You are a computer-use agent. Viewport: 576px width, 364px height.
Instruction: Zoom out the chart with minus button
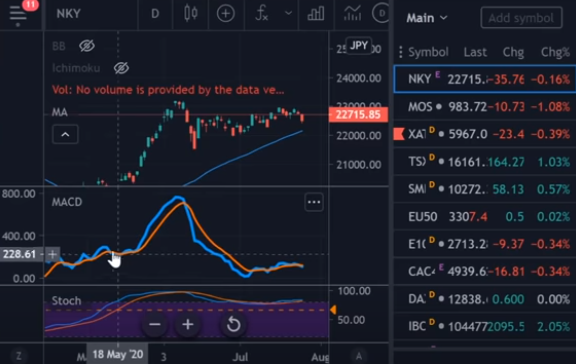155,325
